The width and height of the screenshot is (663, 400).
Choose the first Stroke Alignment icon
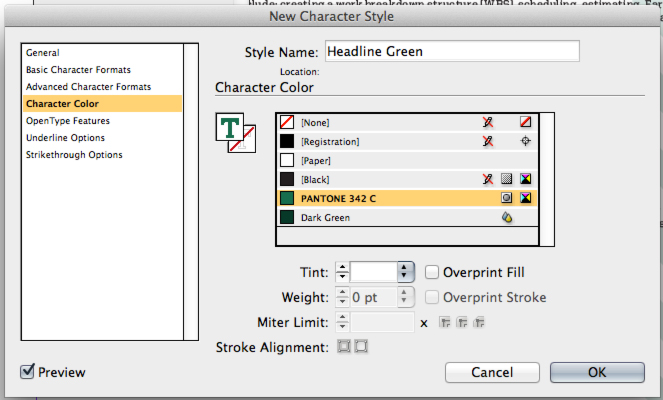click(344, 347)
